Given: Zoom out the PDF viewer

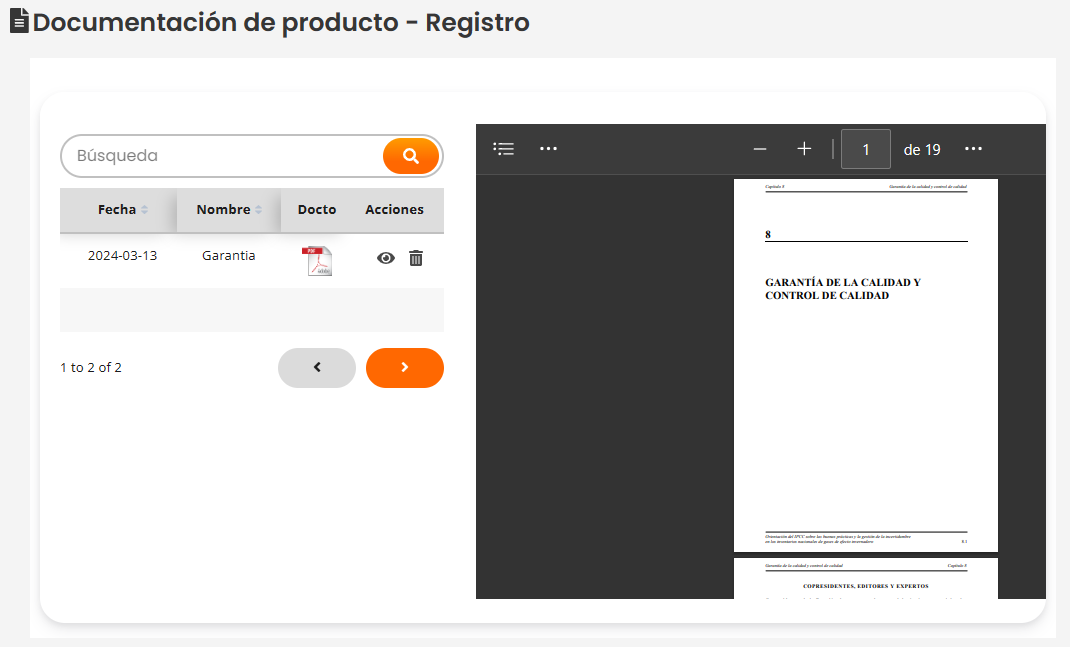Looking at the screenshot, I should [760, 149].
